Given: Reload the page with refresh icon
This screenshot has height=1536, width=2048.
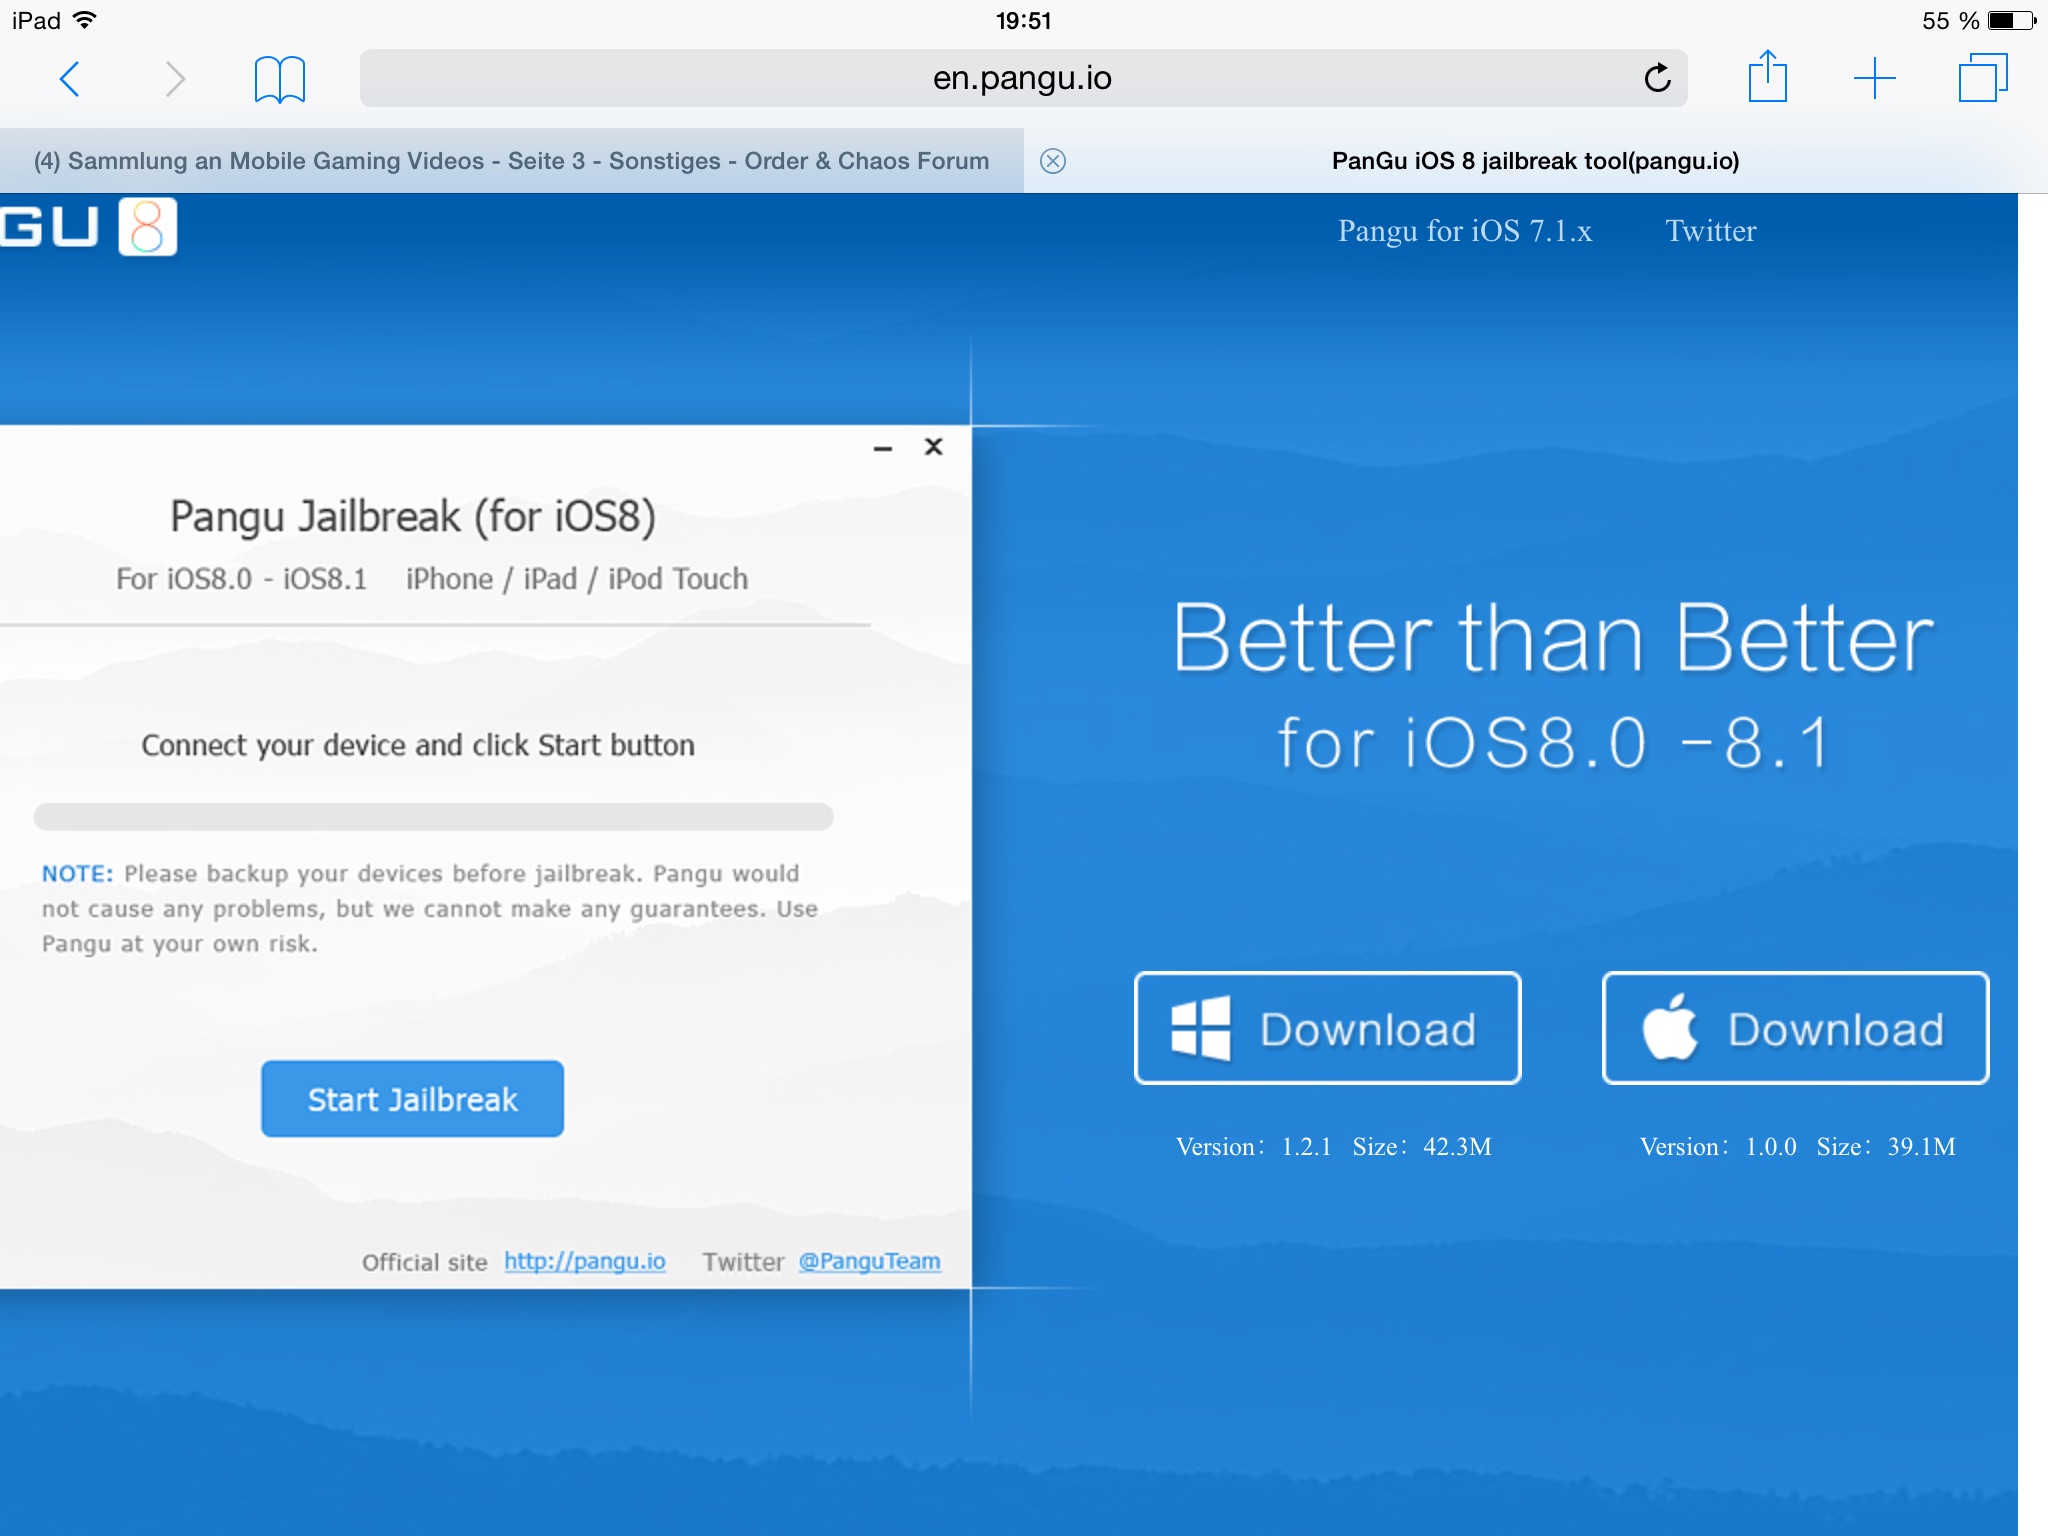Looking at the screenshot, I should (x=1657, y=78).
